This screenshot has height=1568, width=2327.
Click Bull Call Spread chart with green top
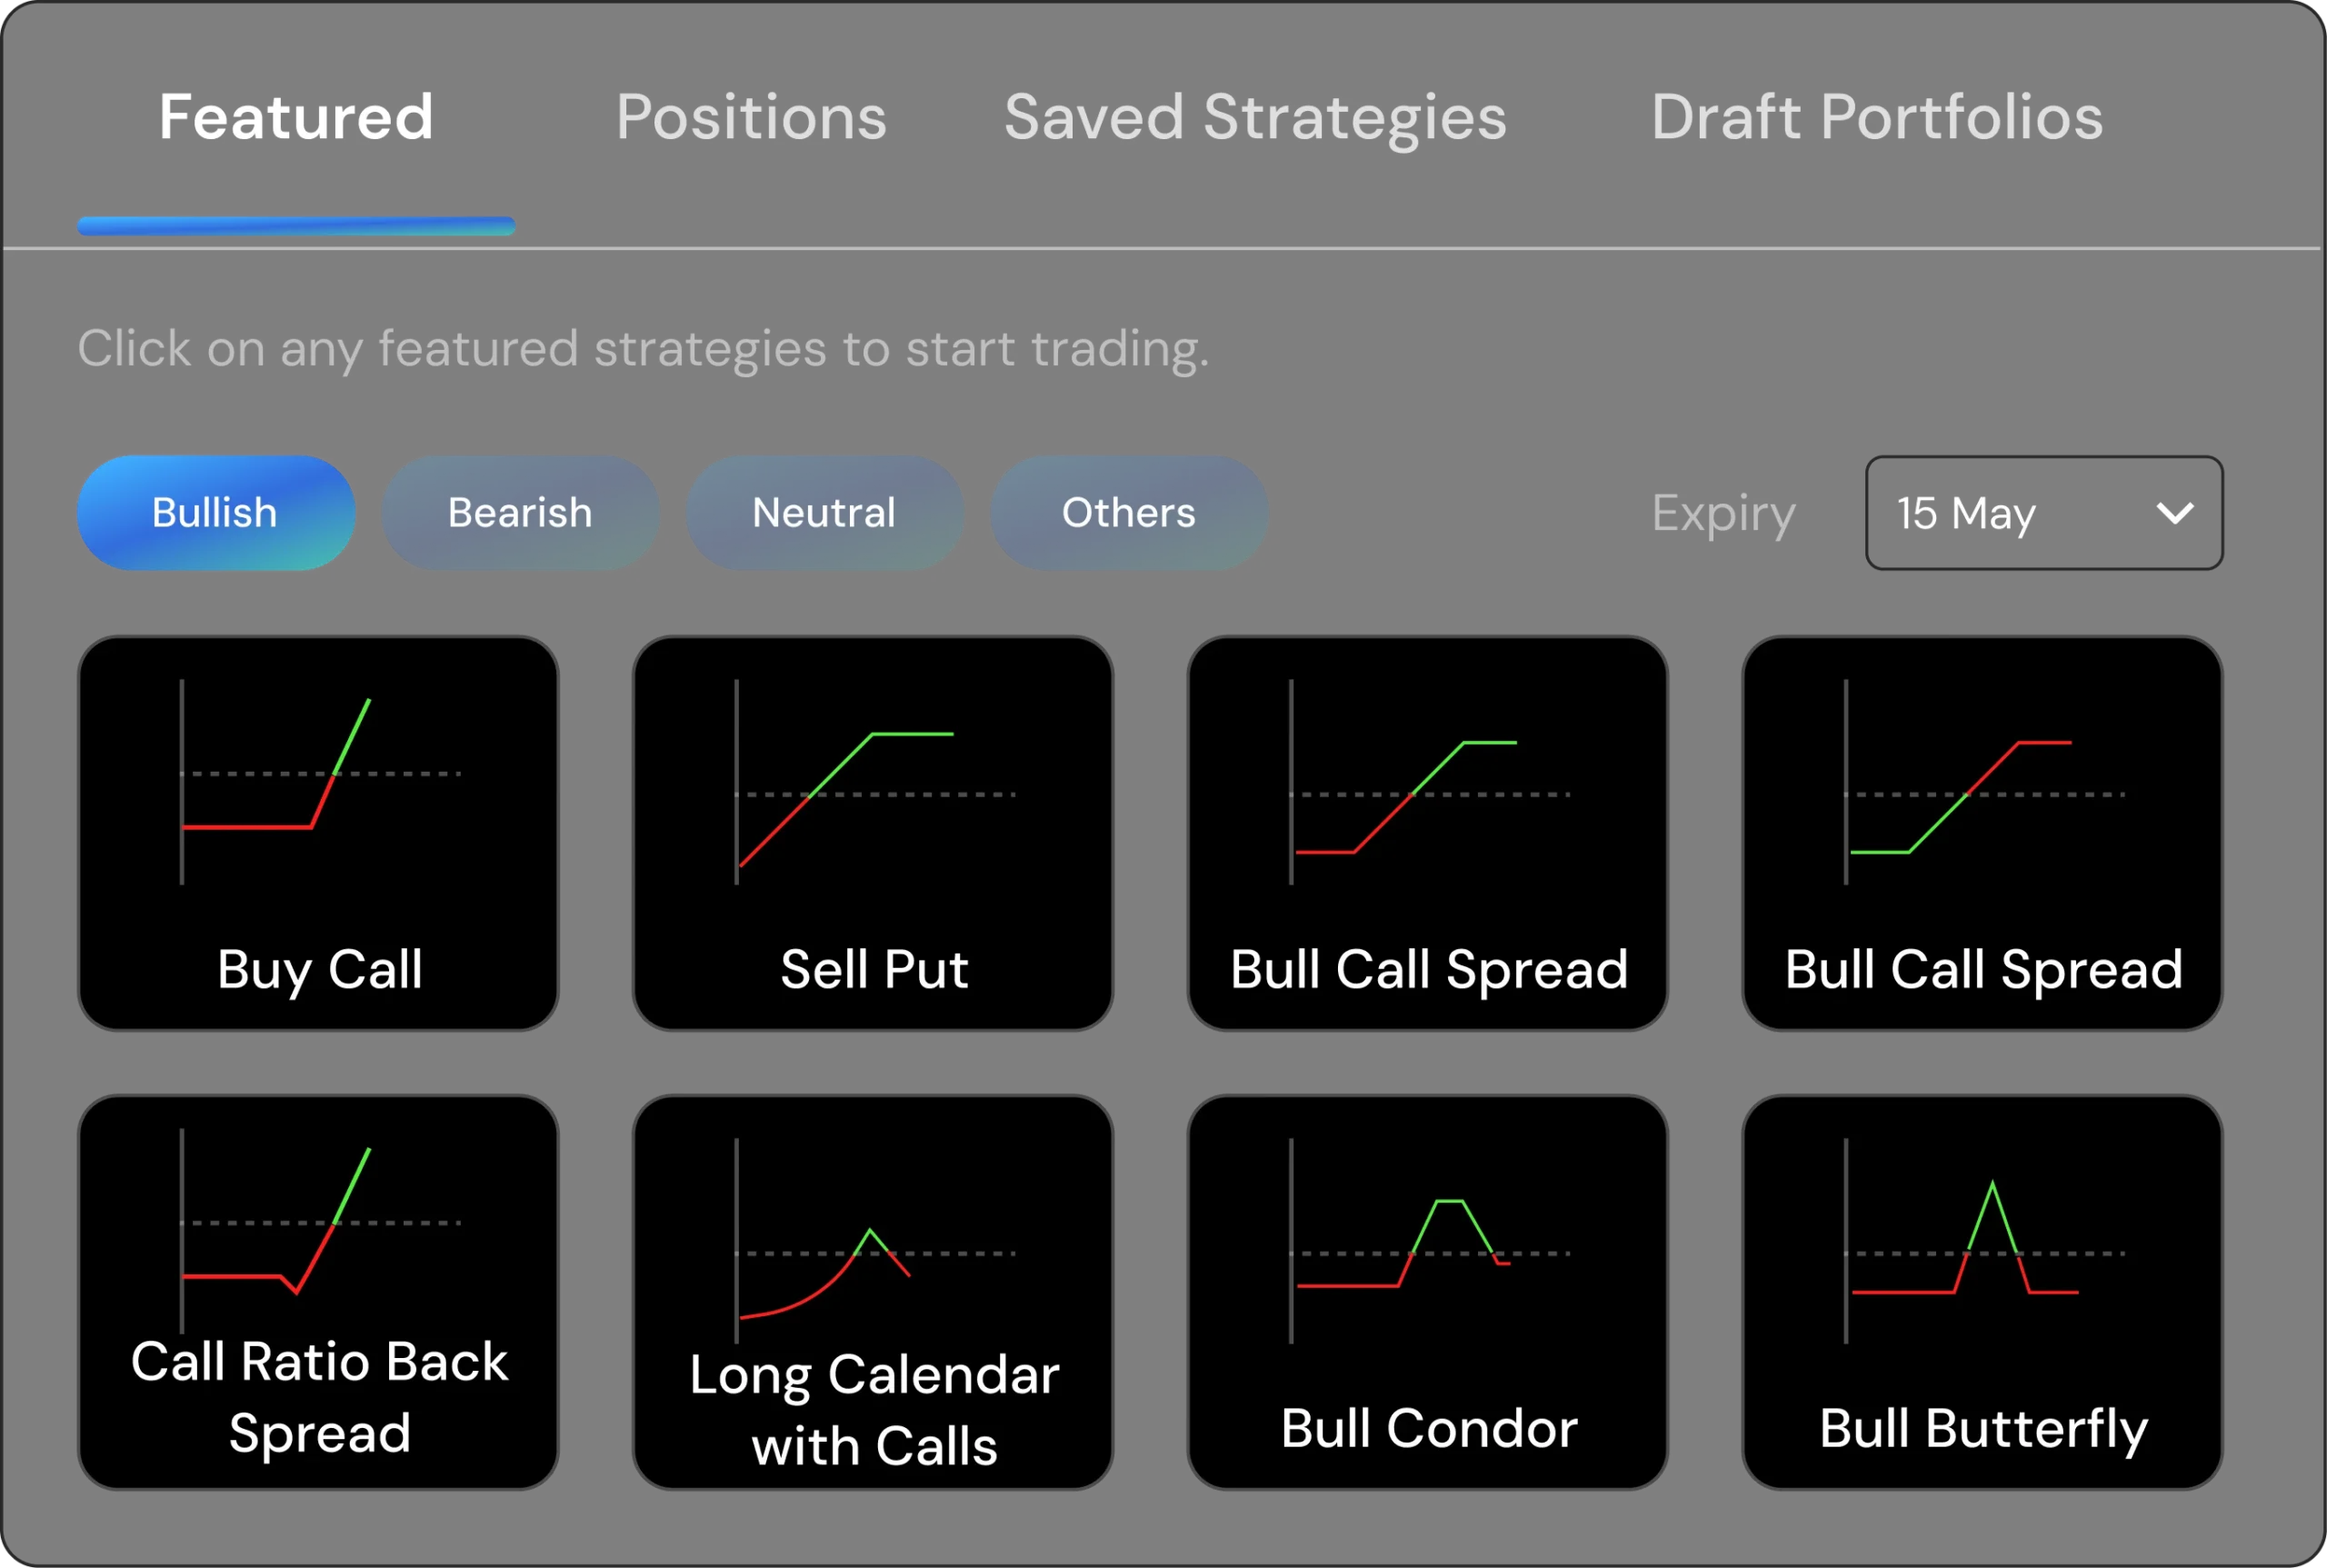tap(1429, 781)
